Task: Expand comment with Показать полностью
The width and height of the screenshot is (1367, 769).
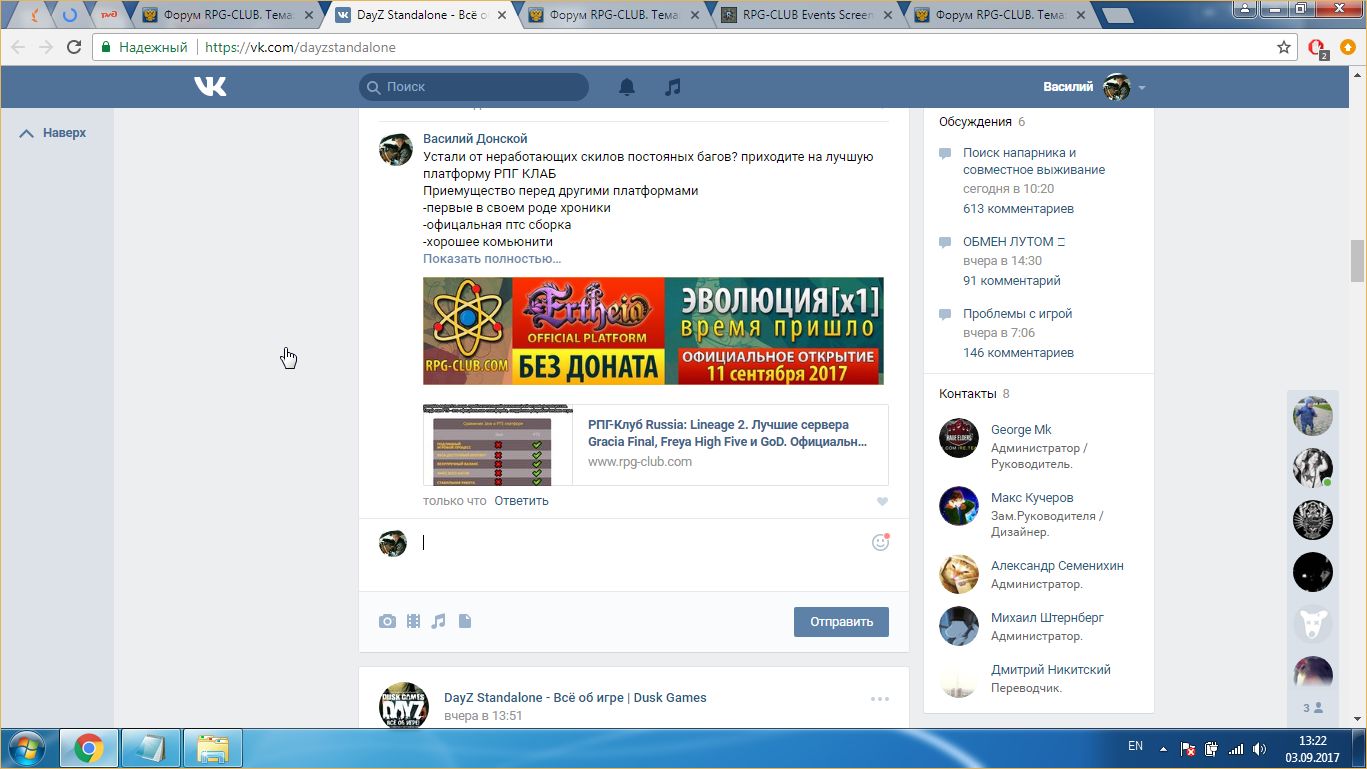Action: click(492, 258)
